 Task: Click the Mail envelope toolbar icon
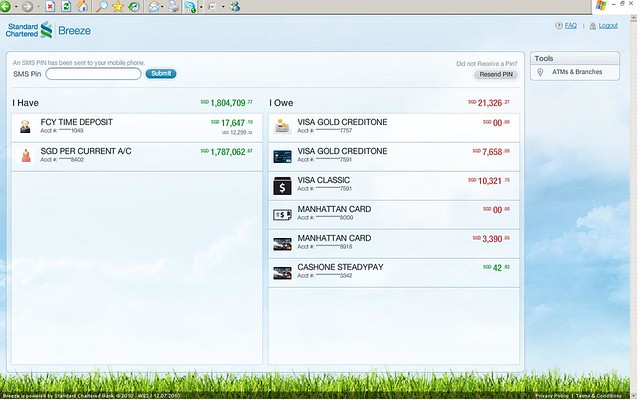tap(153, 6)
